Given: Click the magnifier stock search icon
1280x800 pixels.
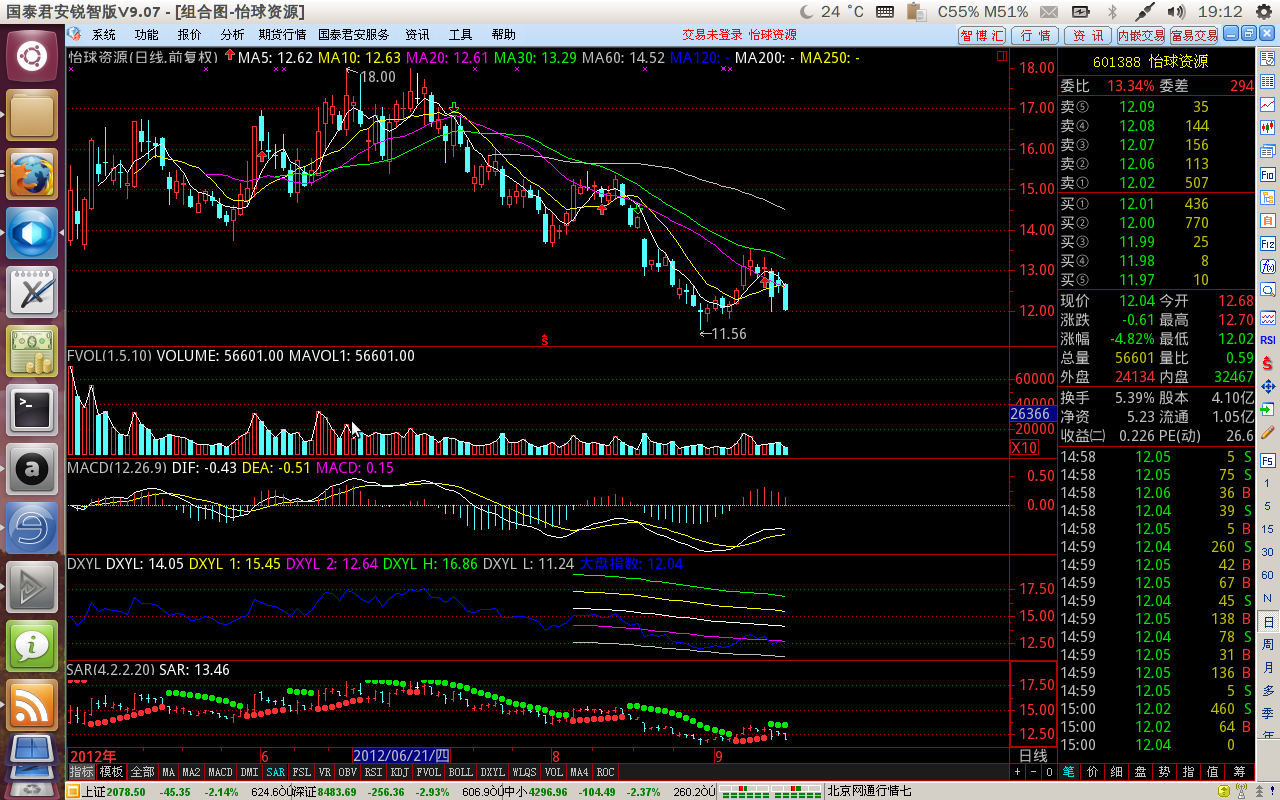Looking at the screenshot, I should click(x=1268, y=290).
